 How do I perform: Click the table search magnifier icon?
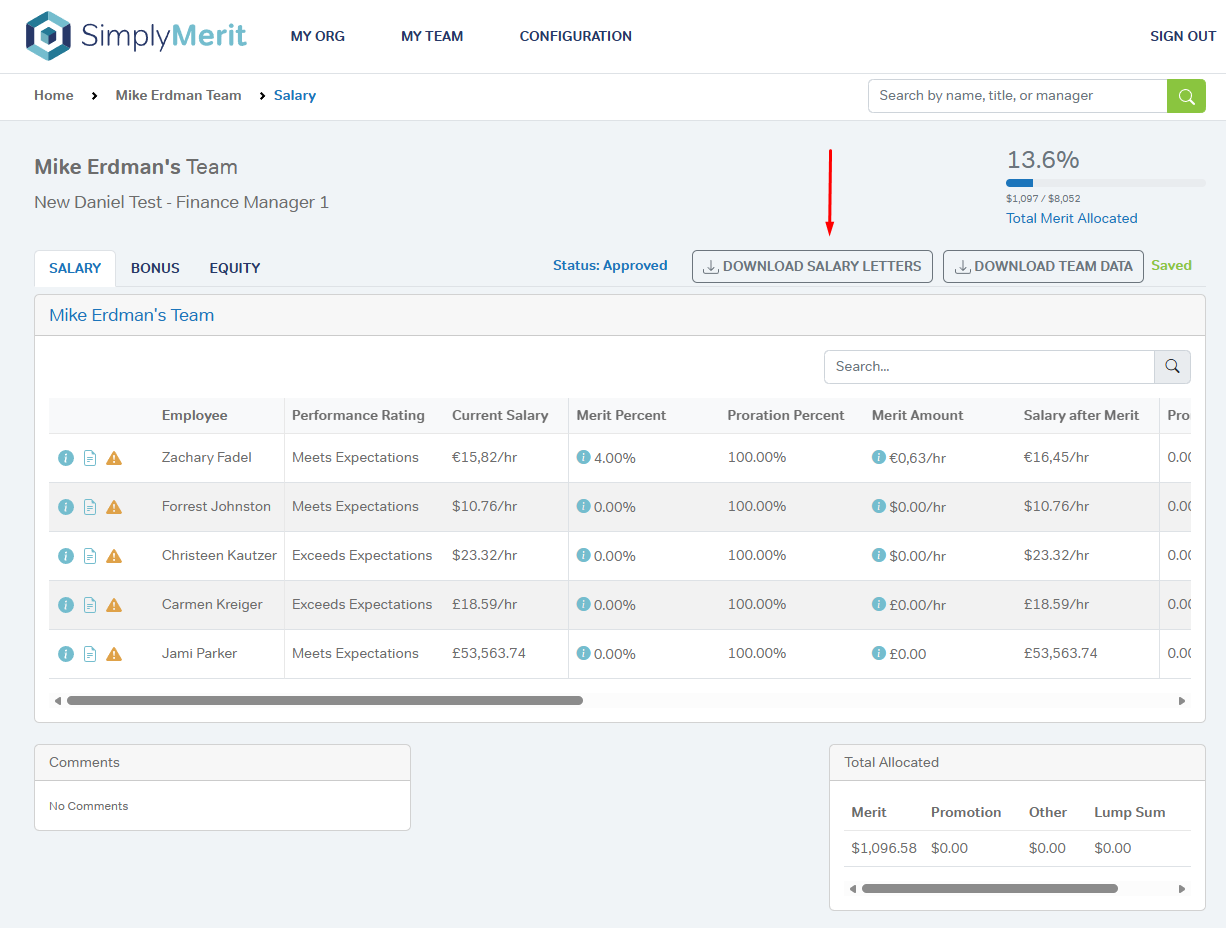[1172, 367]
